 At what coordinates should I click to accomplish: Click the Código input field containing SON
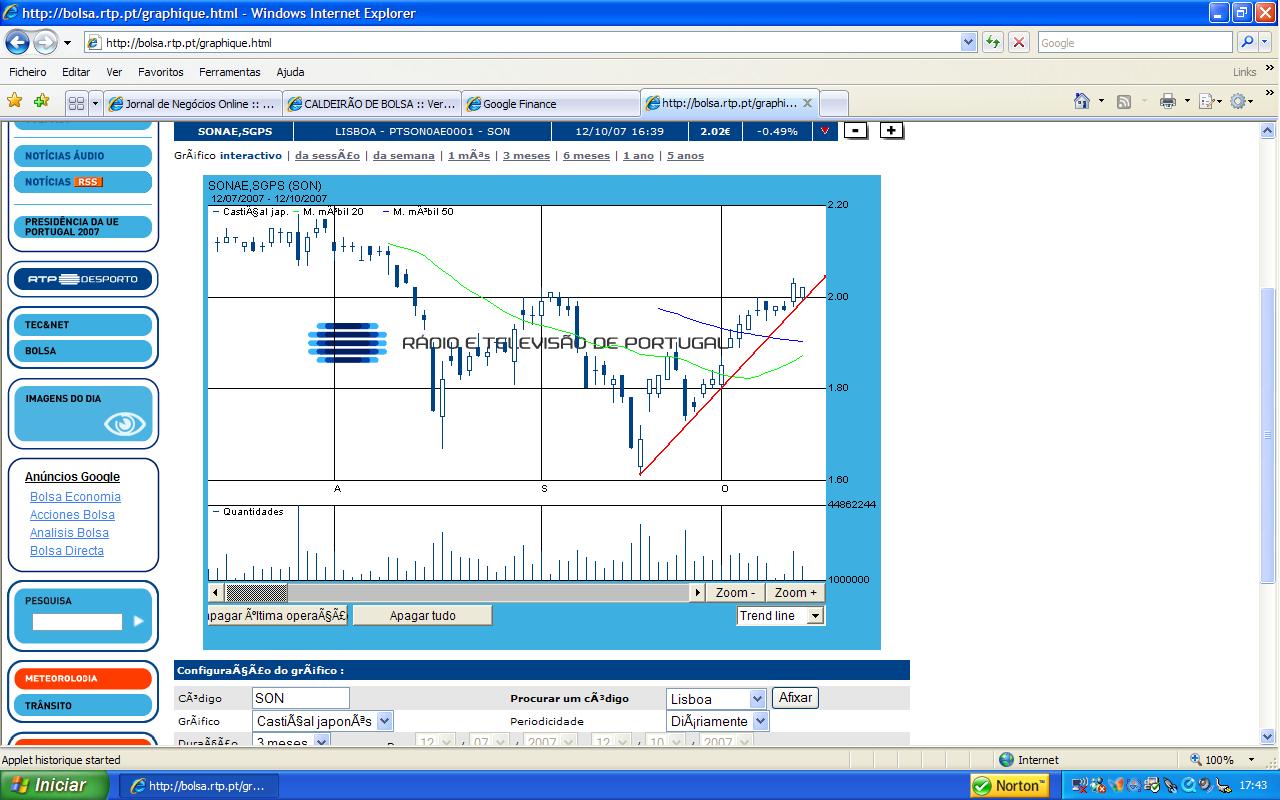(x=300, y=698)
